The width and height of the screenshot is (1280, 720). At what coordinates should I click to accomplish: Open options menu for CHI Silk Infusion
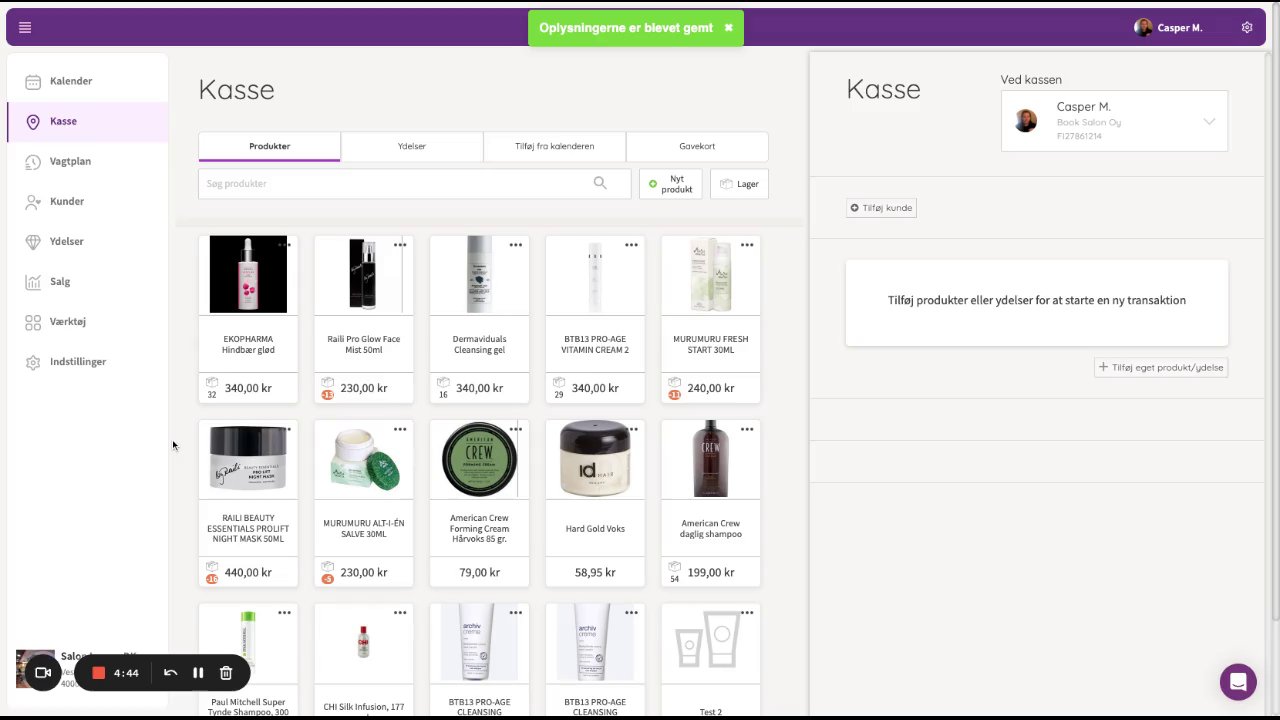click(x=400, y=613)
